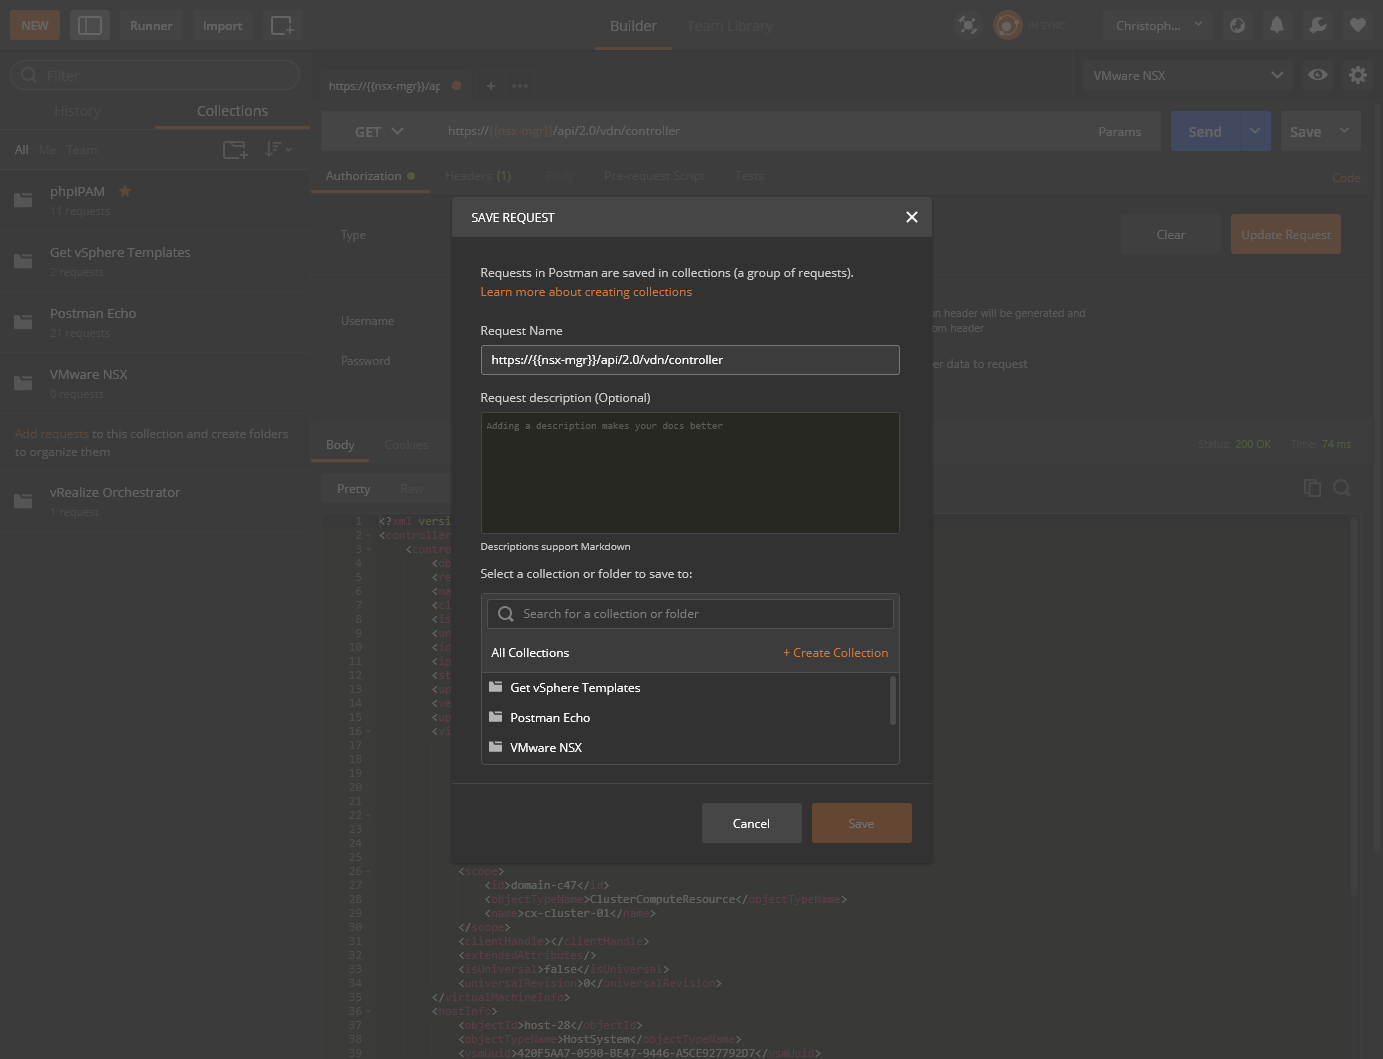Click the Request Name input field
This screenshot has width=1383, height=1059.
689,360
